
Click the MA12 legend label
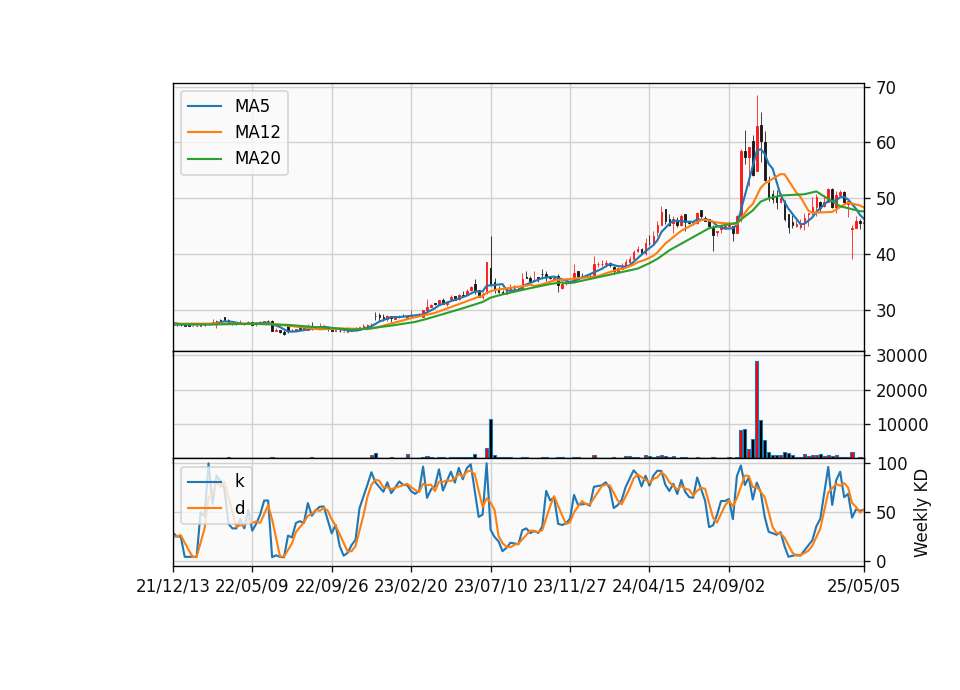point(257,132)
